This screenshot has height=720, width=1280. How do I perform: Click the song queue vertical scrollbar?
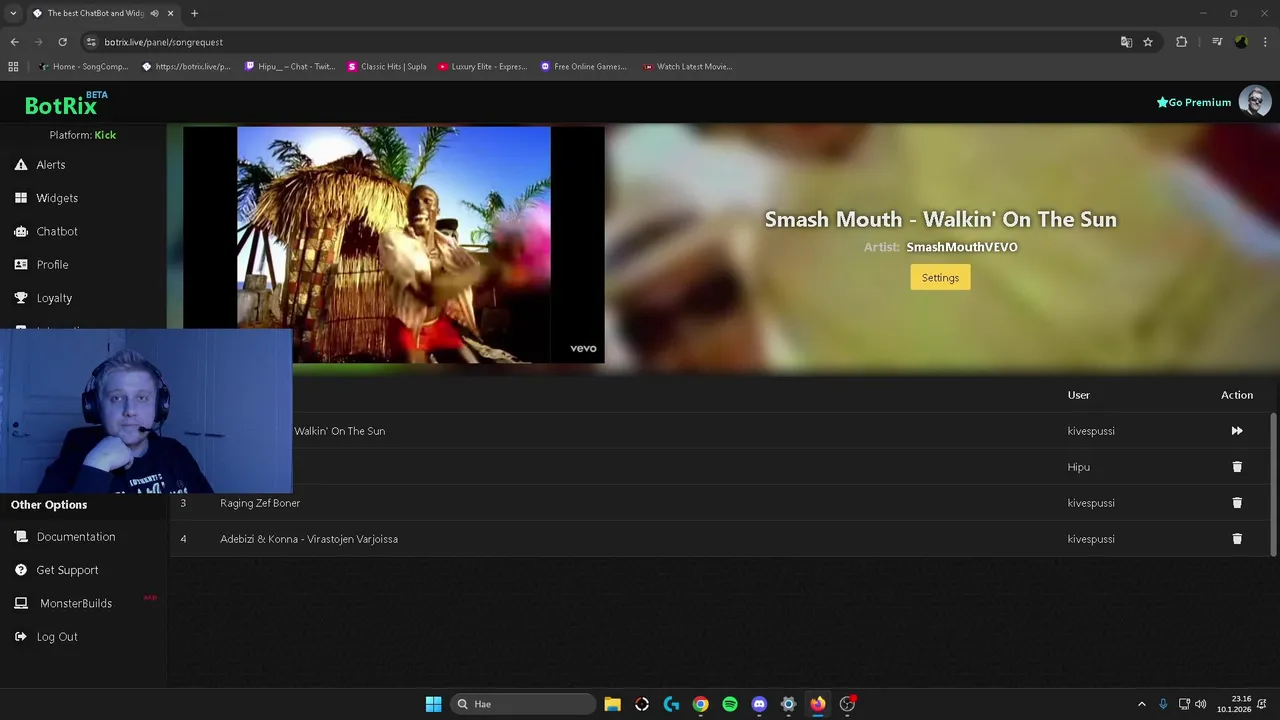coord(1273,484)
